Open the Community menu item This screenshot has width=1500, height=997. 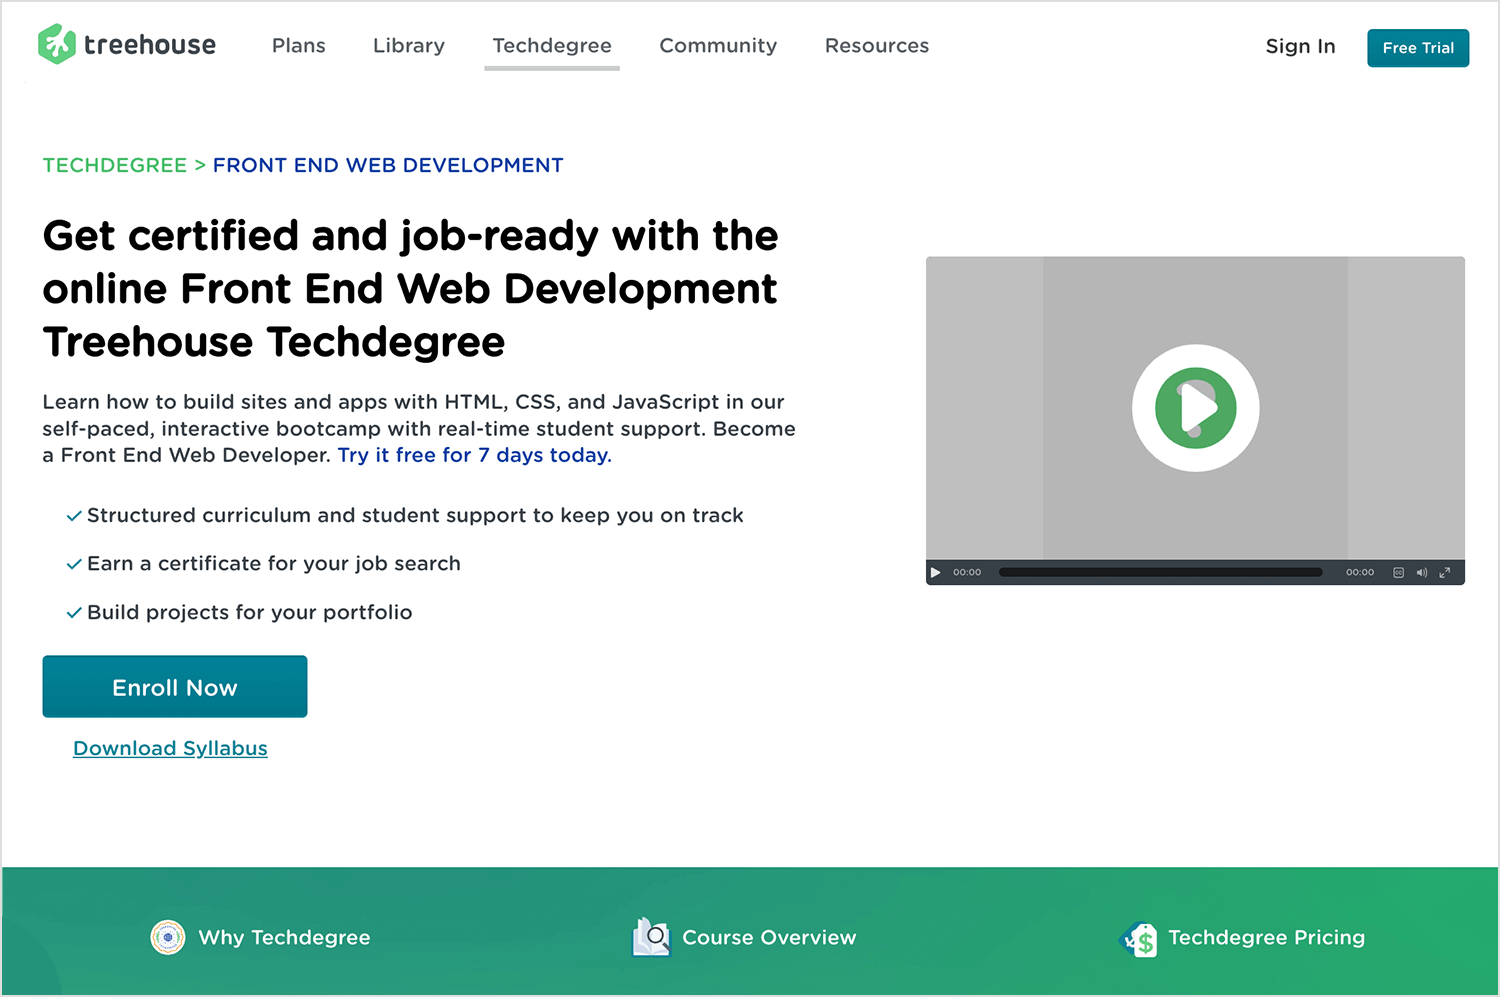click(718, 46)
